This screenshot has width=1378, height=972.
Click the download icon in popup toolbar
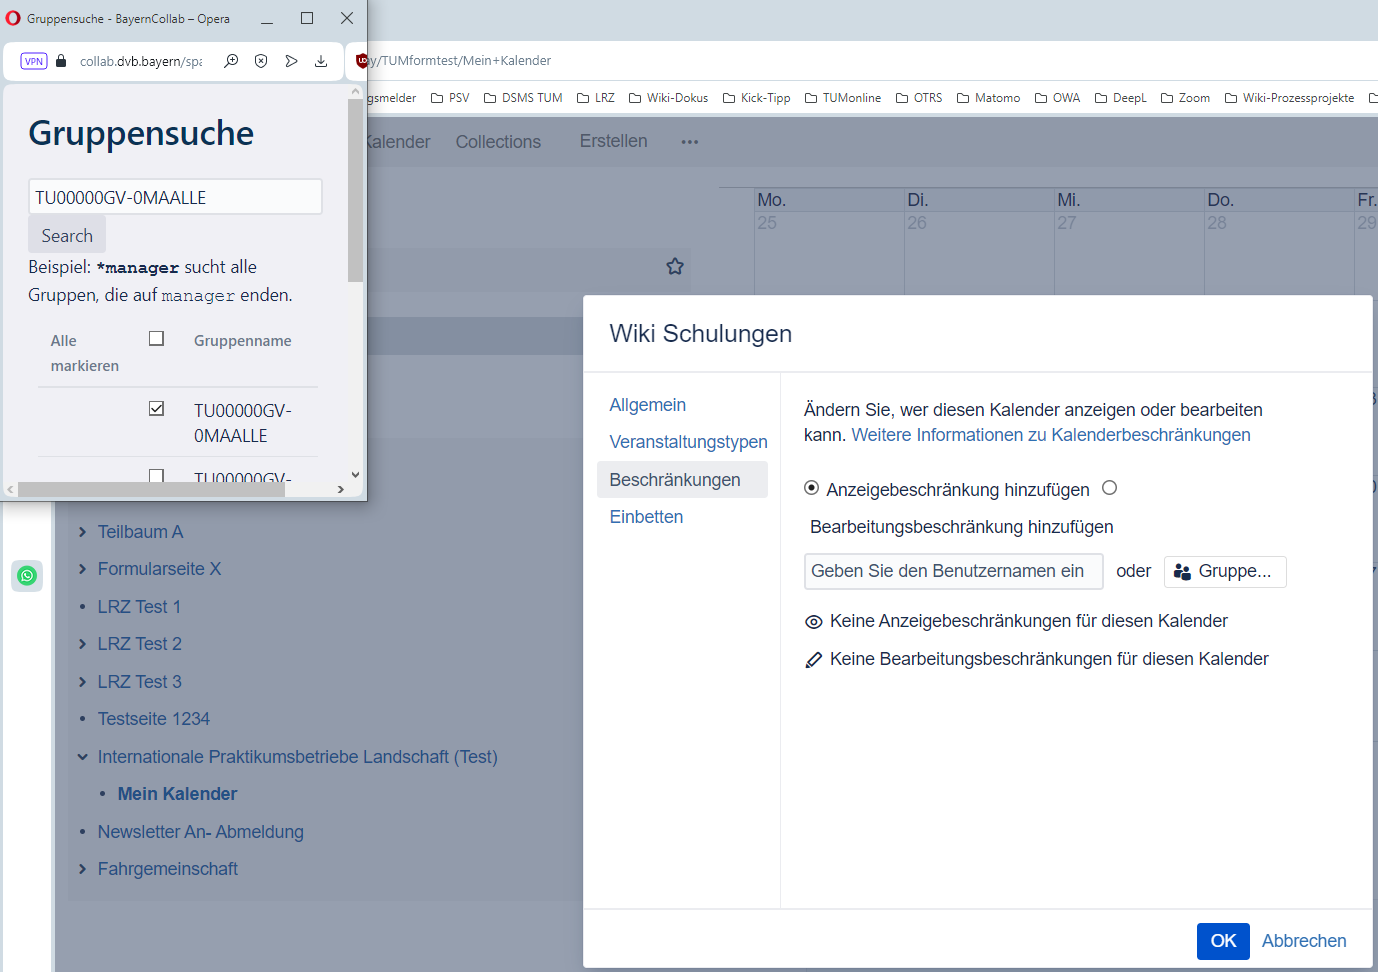pos(321,61)
